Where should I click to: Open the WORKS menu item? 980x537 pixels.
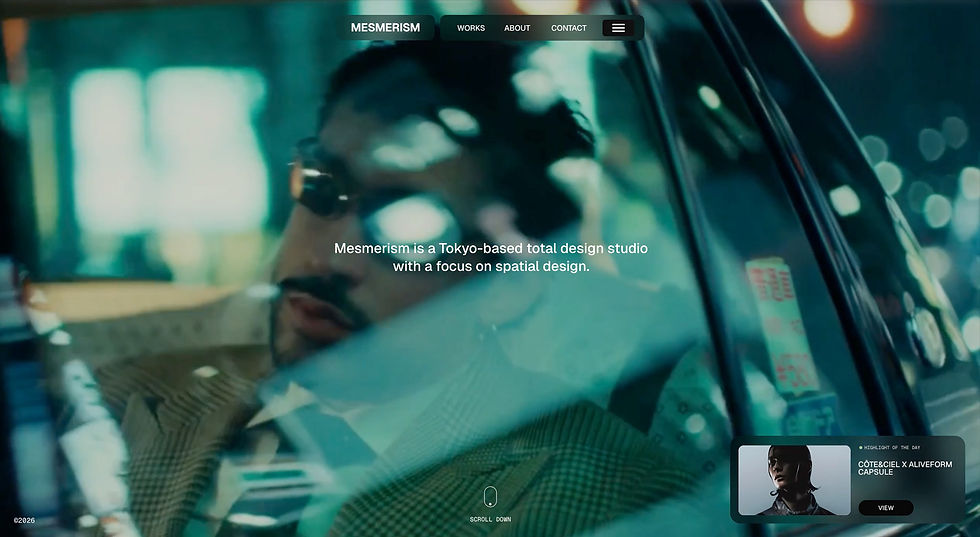pyautogui.click(x=471, y=28)
